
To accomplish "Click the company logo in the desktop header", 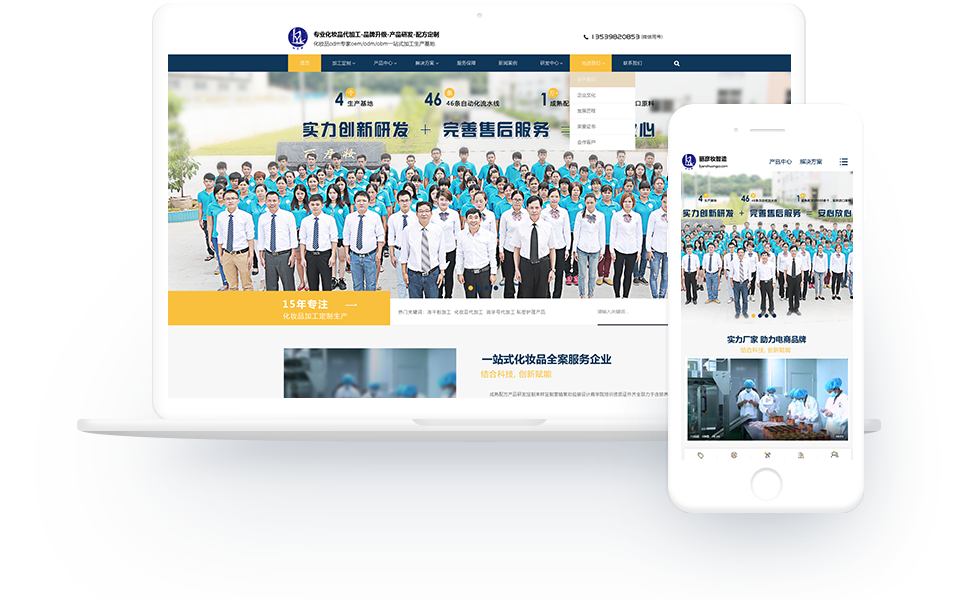I will tap(296, 36).
